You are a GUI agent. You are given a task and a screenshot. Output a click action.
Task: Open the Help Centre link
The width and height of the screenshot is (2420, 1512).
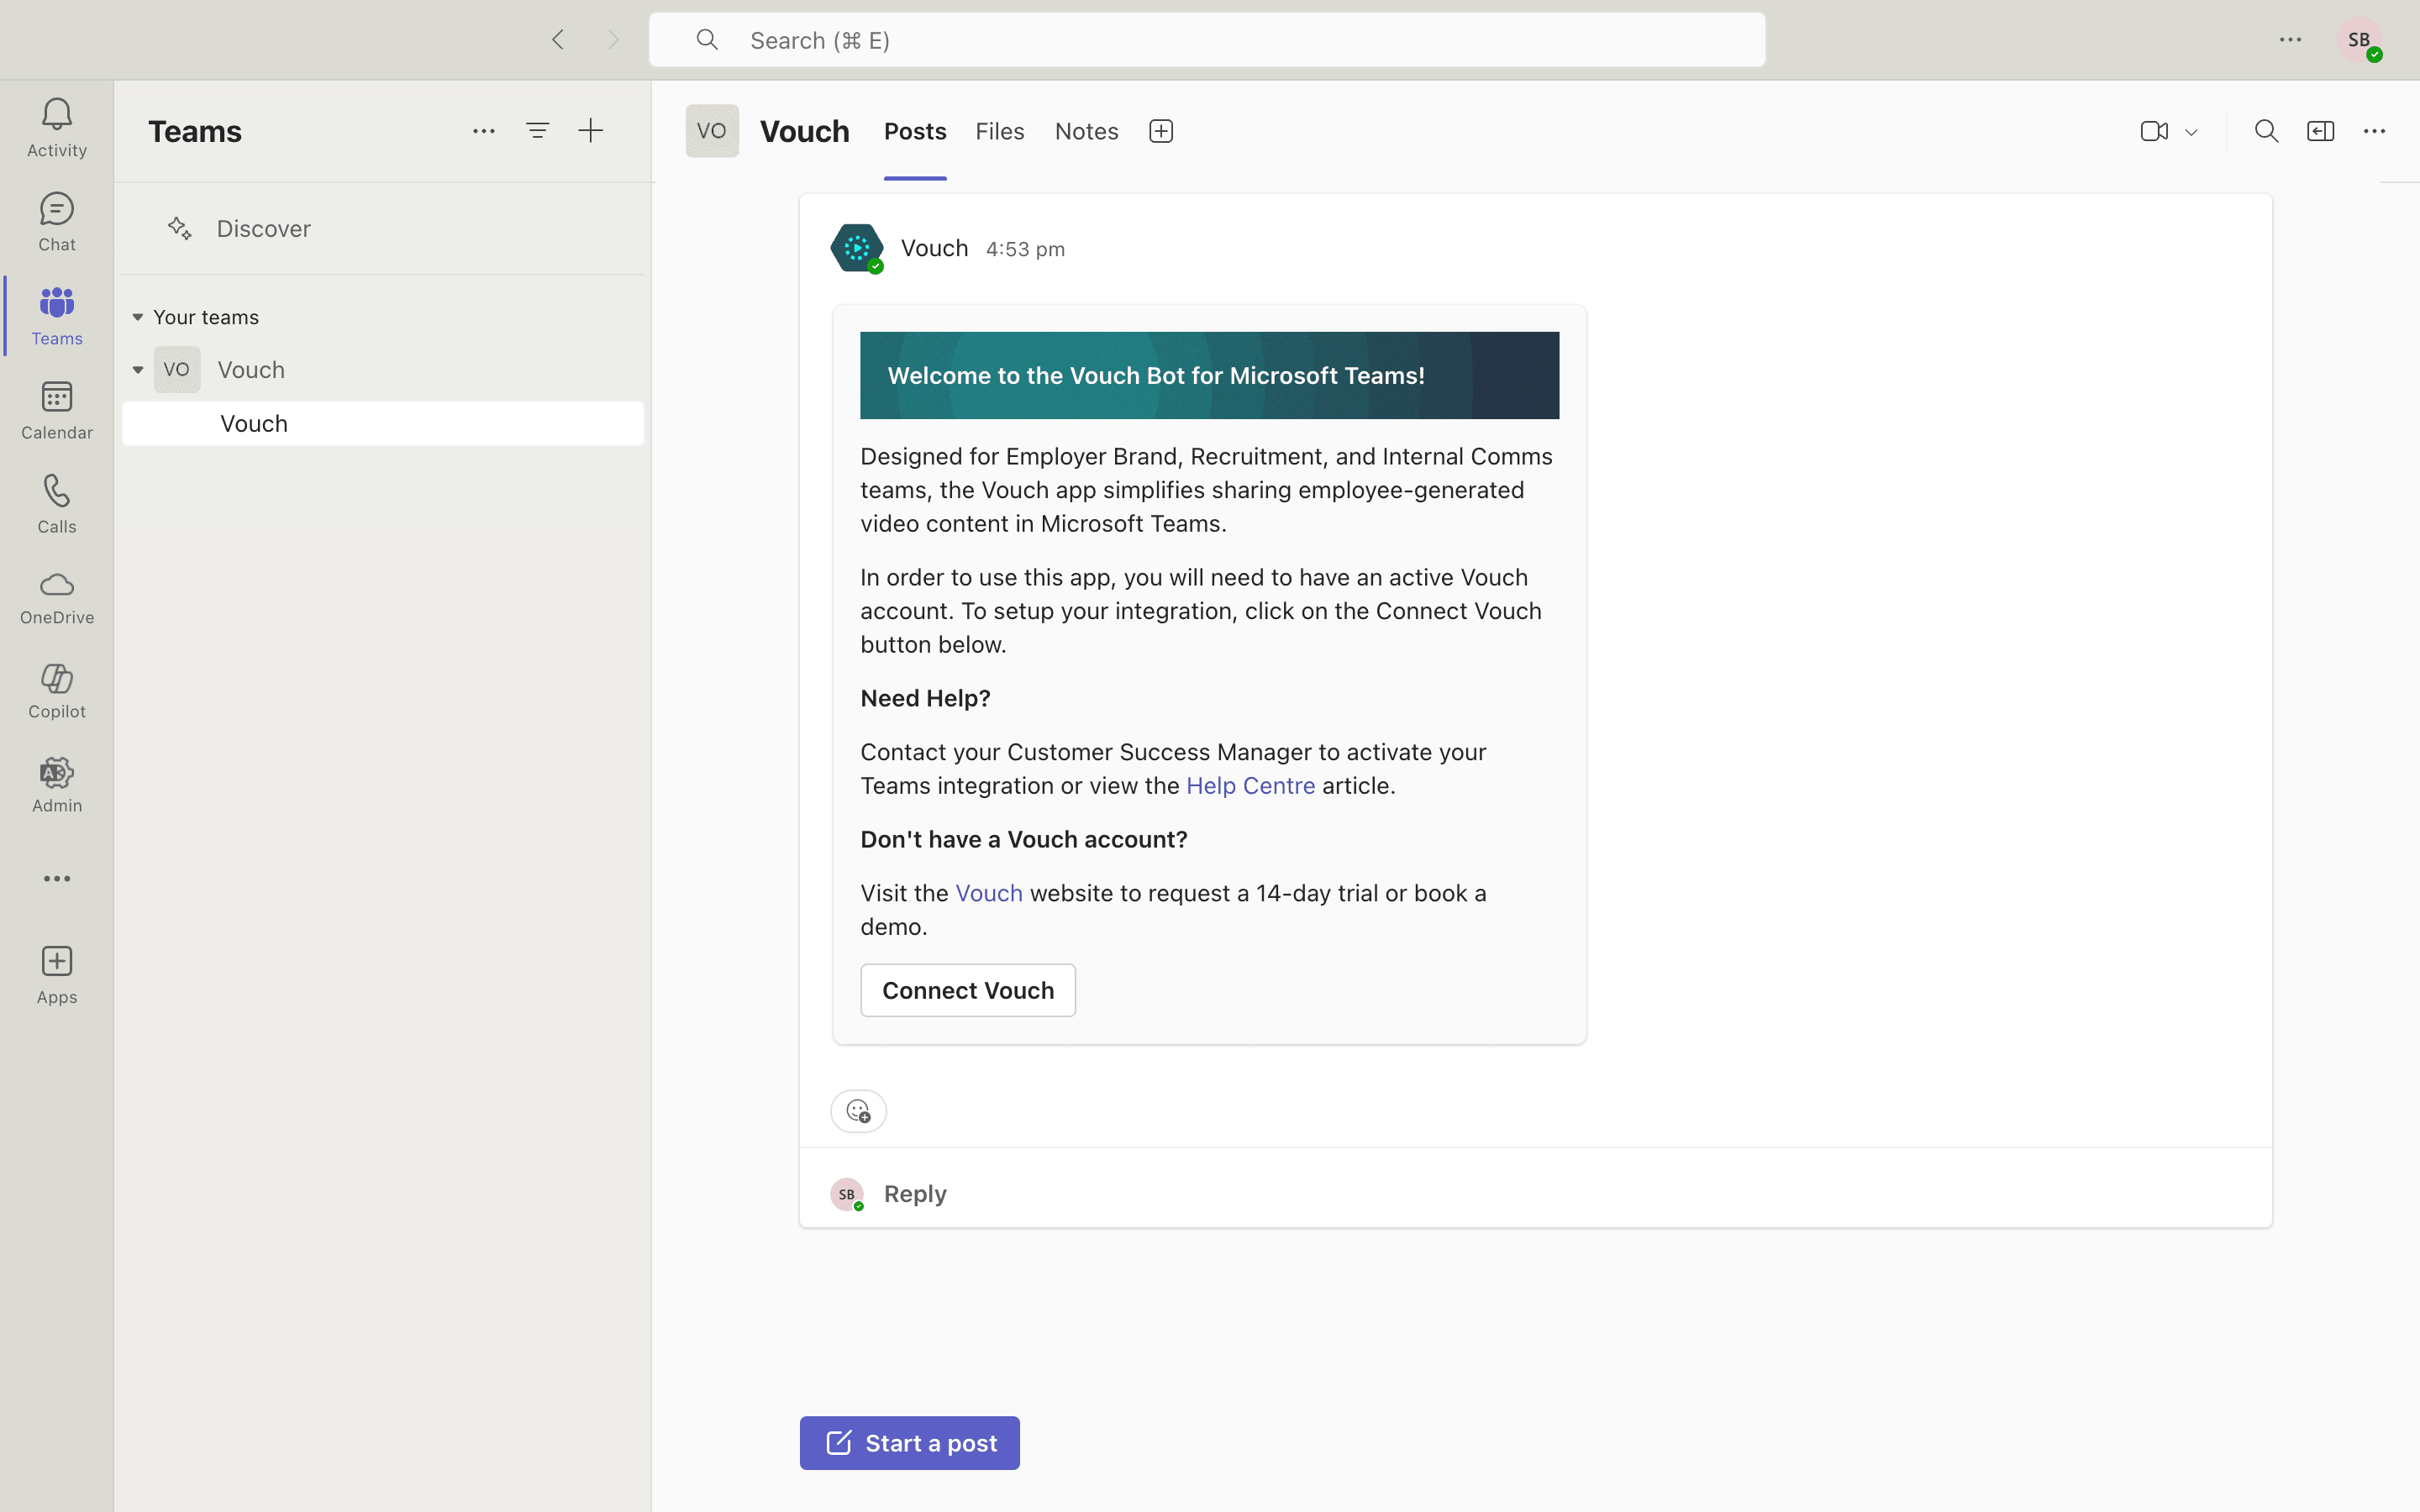tap(1250, 786)
